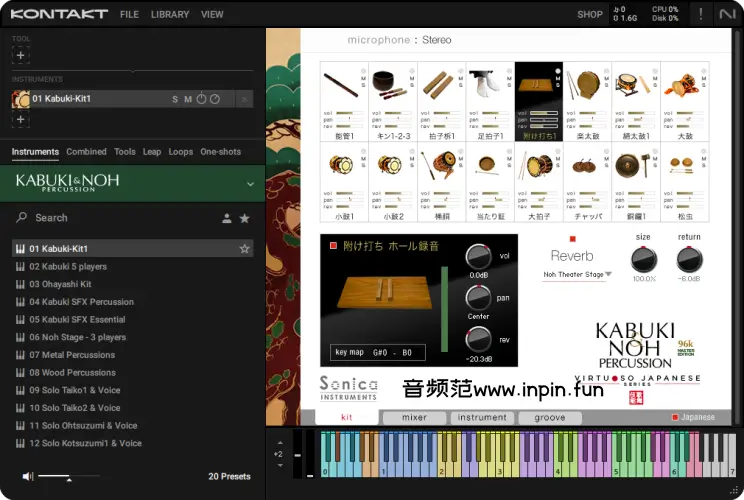Open the Noh Theater Stage reverb dropdown
The image size is (744, 500).
(577, 274)
